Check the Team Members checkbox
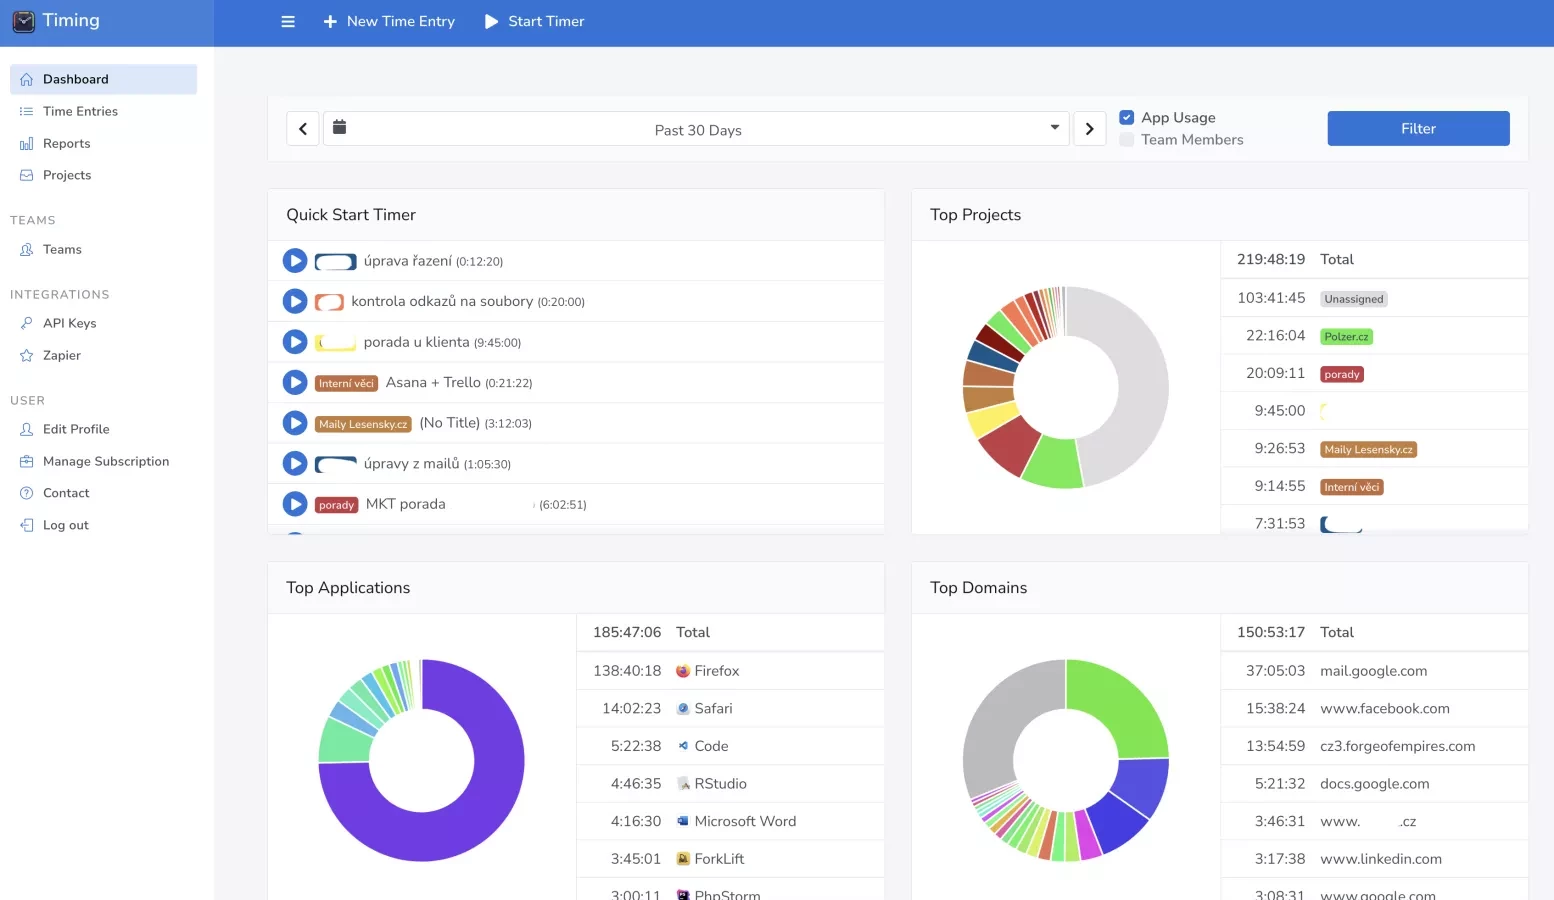 click(1127, 140)
